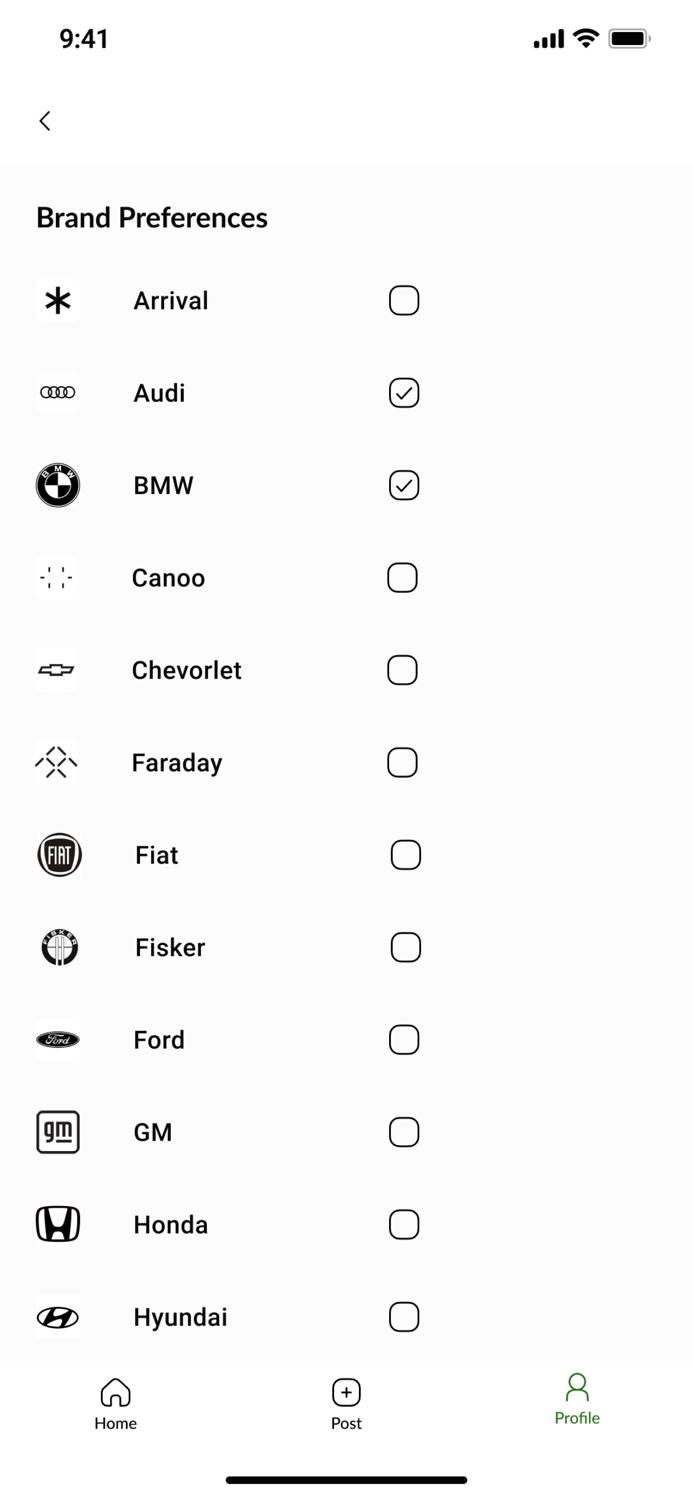
Task: Click the GM square logo
Action: [57, 1132]
